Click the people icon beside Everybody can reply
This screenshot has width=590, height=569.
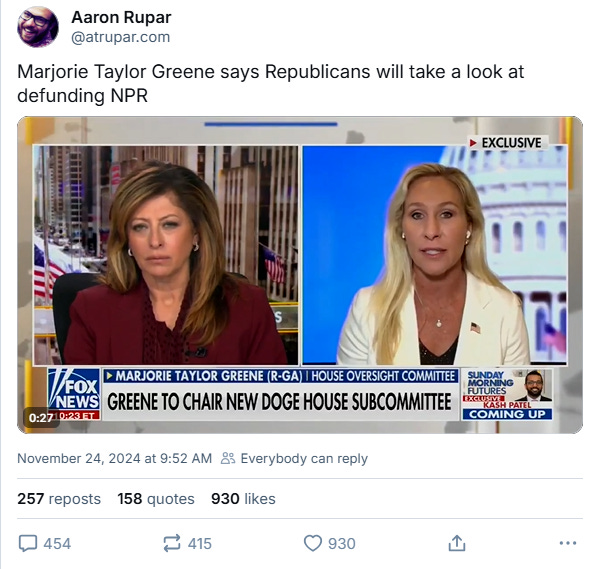point(228,458)
